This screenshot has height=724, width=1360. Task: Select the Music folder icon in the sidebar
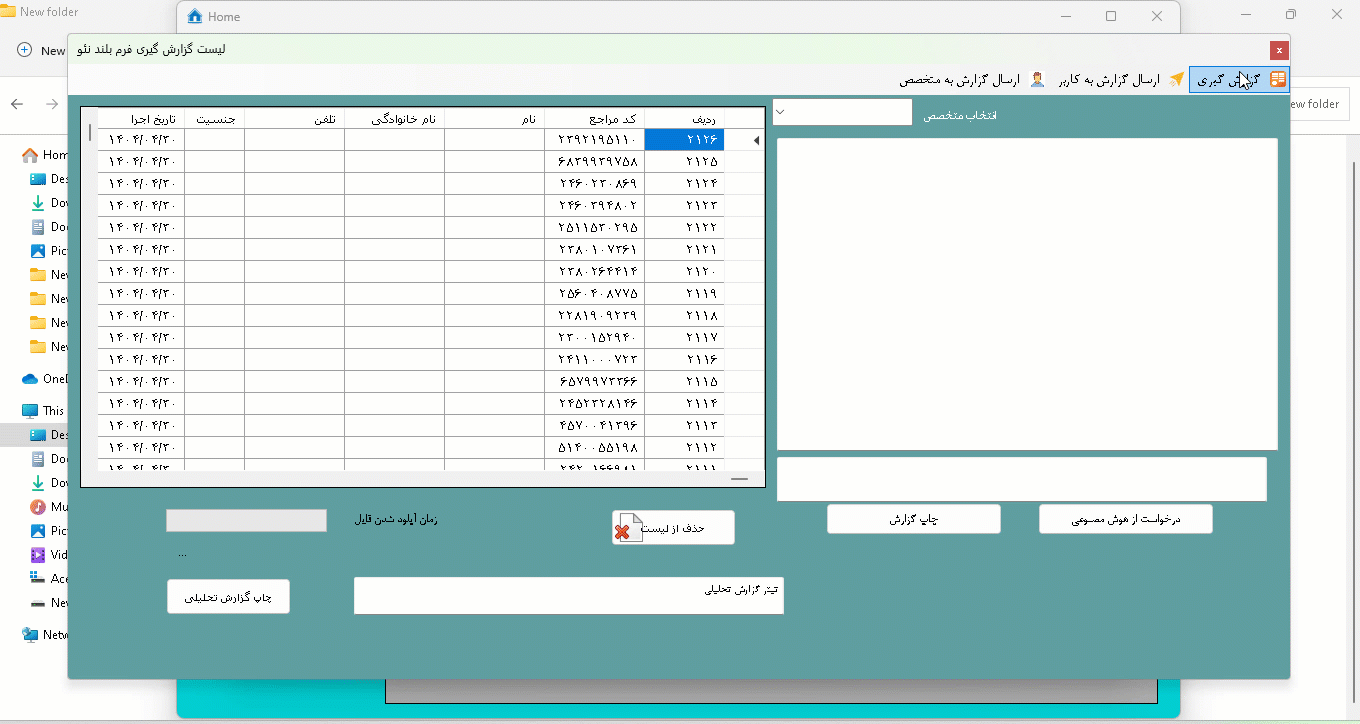tap(38, 507)
